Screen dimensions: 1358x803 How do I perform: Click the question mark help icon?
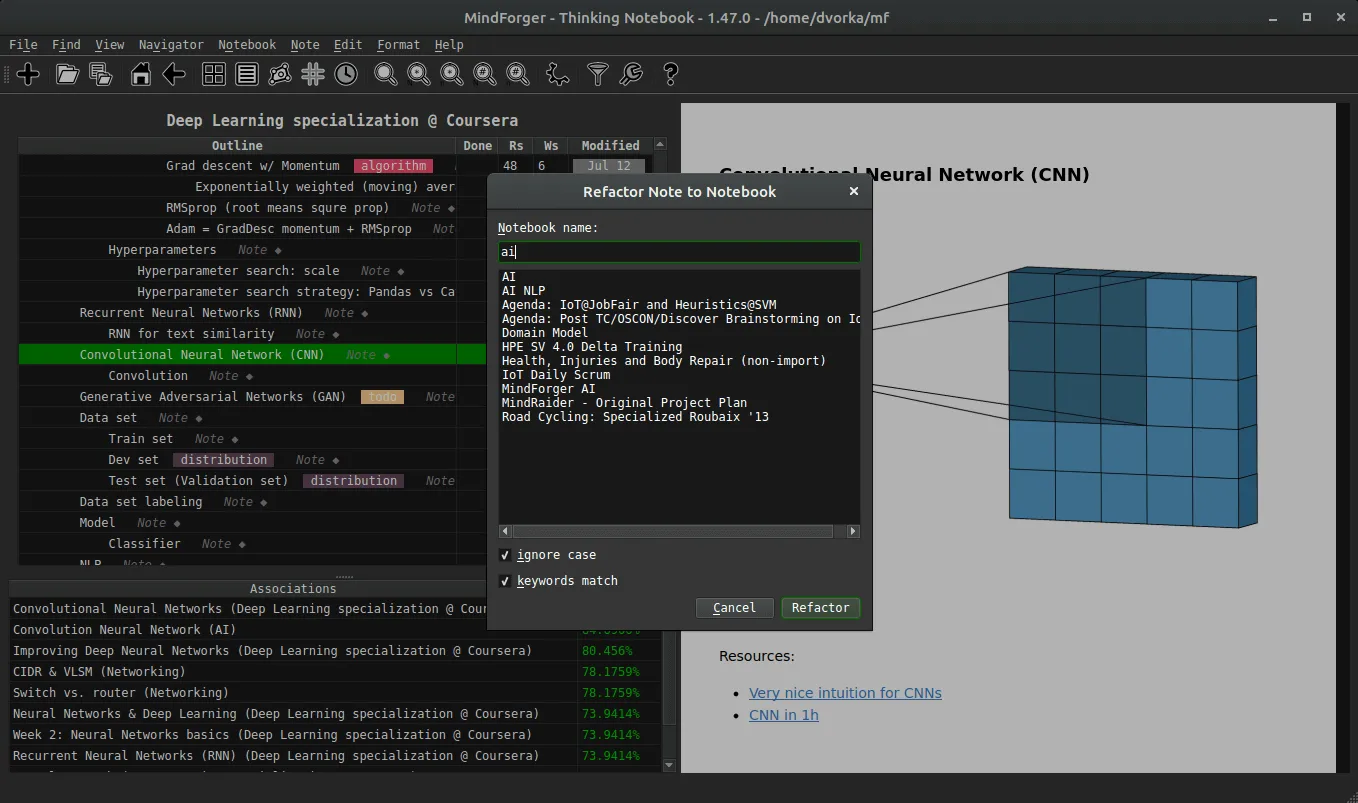coord(670,74)
